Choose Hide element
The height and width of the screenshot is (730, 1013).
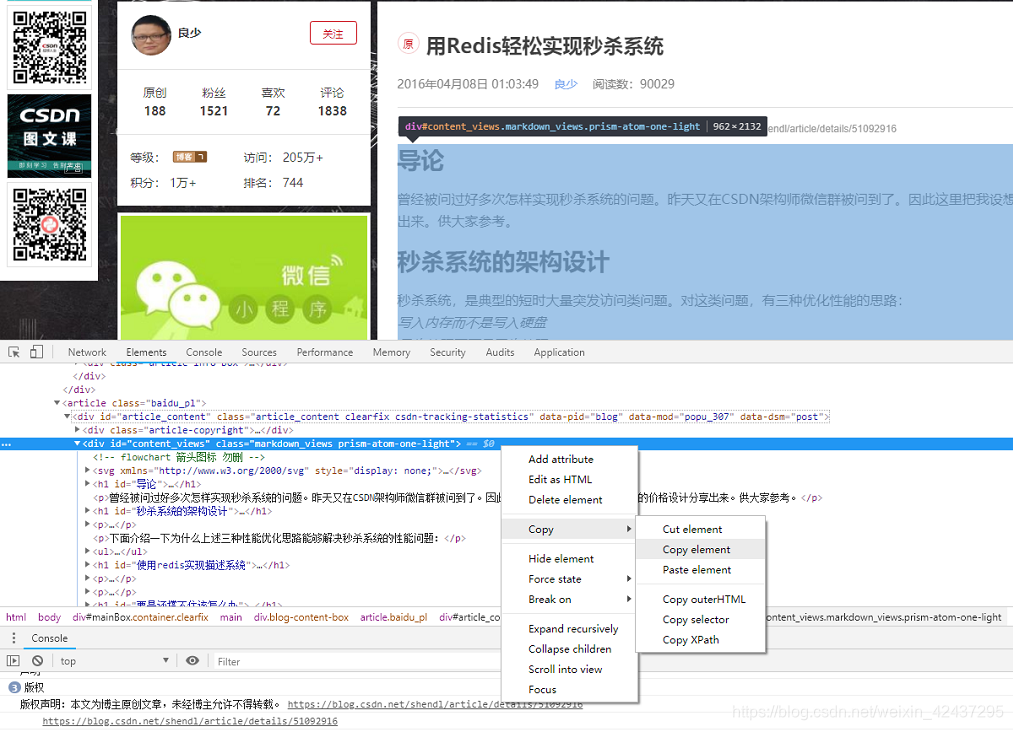tap(569, 559)
